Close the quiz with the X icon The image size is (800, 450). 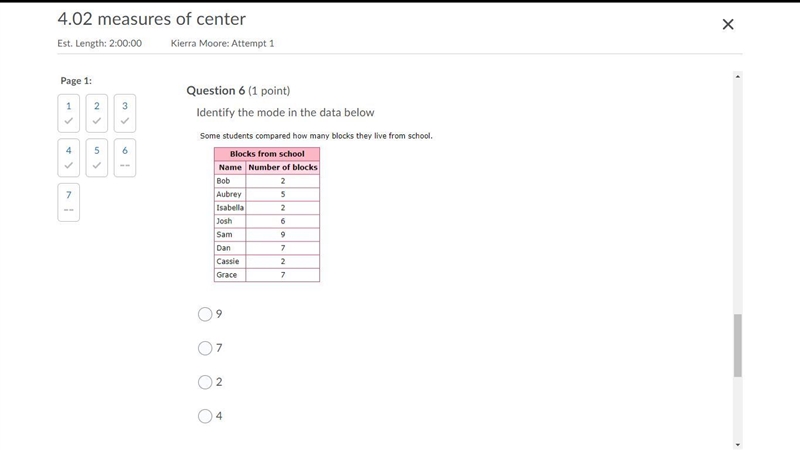(728, 24)
